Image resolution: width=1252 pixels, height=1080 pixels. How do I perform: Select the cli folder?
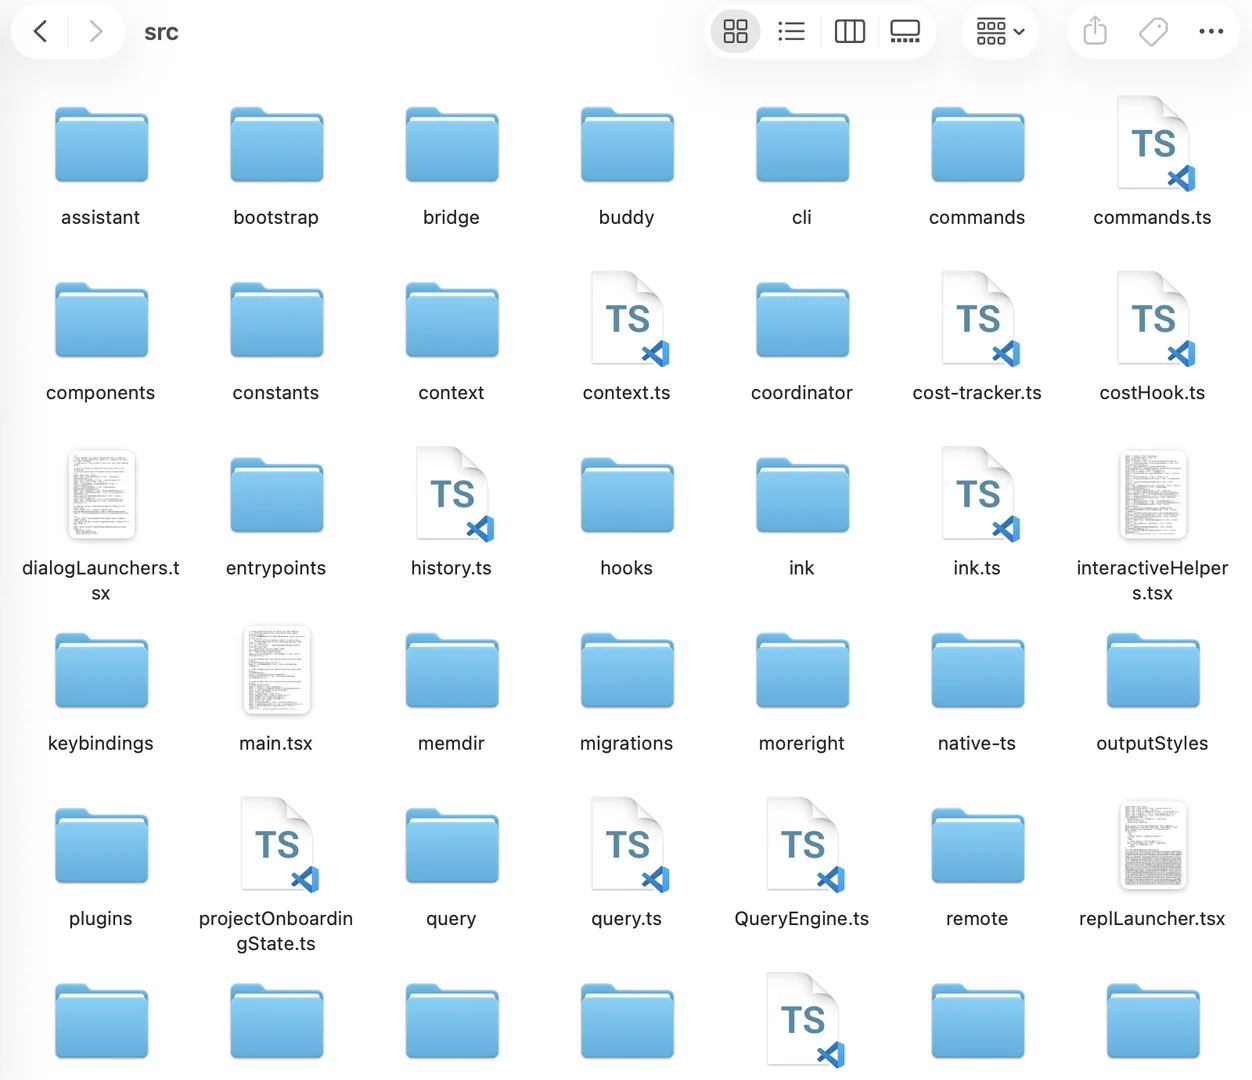coord(802,145)
